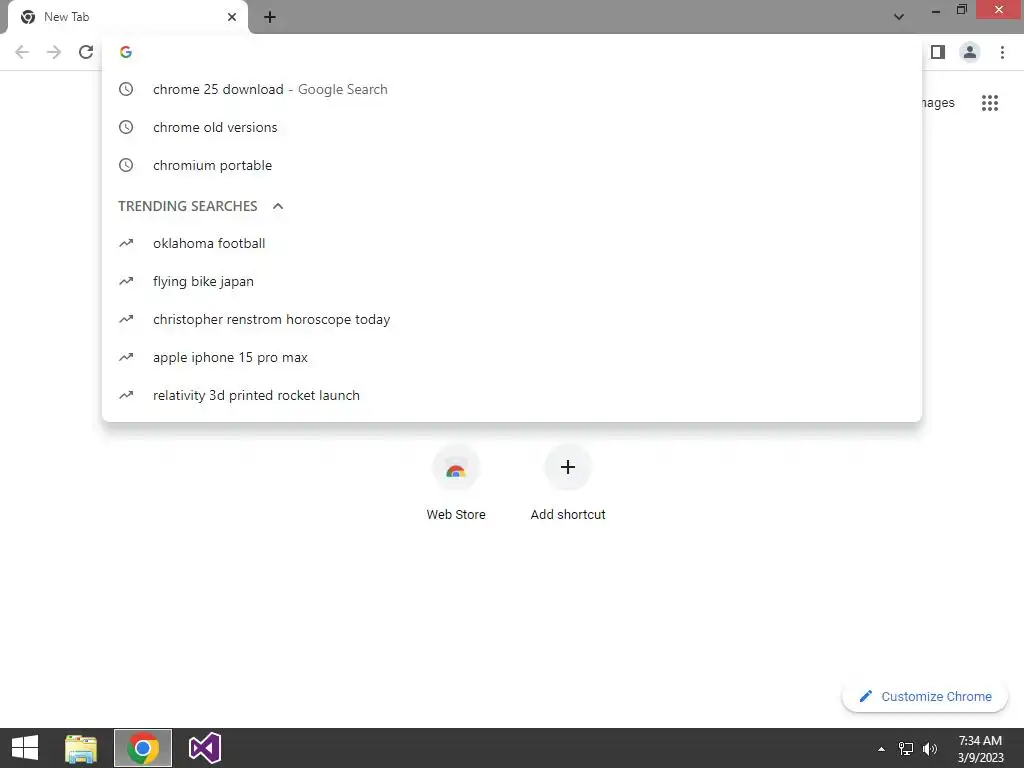Open a new tab with plus button
Image resolution: width=1024 pixels, height=768 pixels.
(x=270, y=17)
